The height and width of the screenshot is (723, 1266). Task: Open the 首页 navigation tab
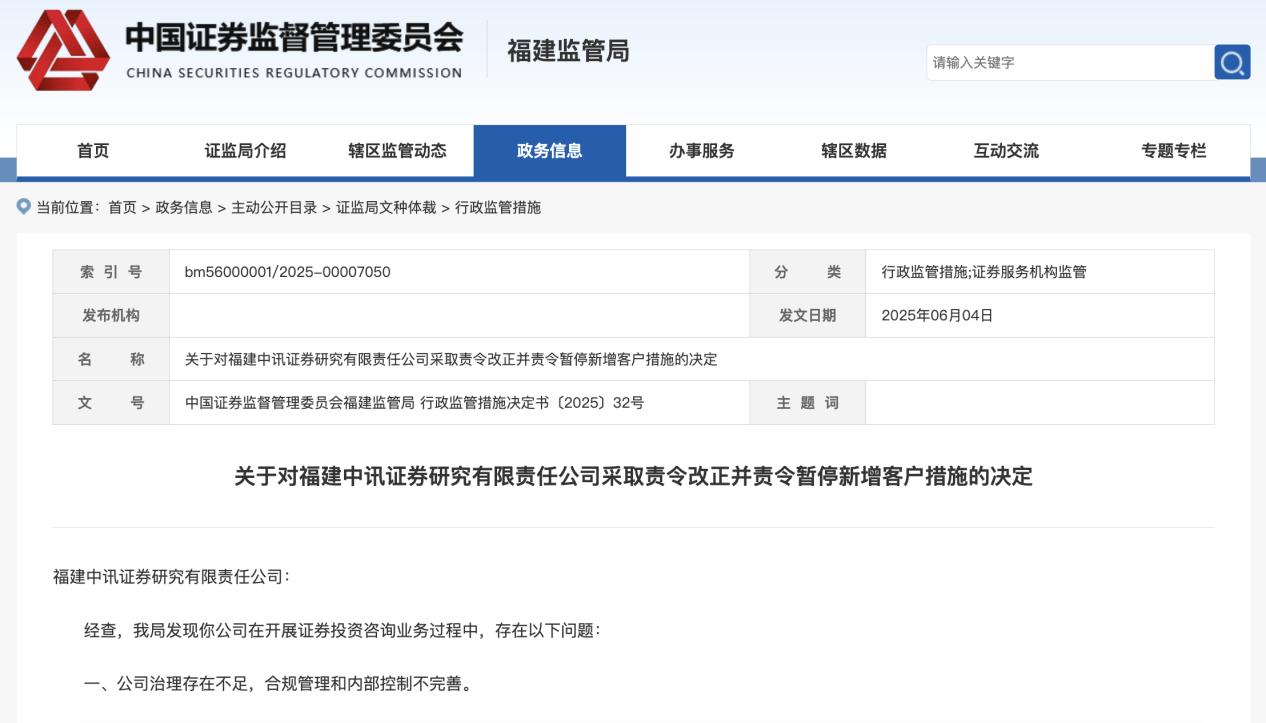click(93, 151)
